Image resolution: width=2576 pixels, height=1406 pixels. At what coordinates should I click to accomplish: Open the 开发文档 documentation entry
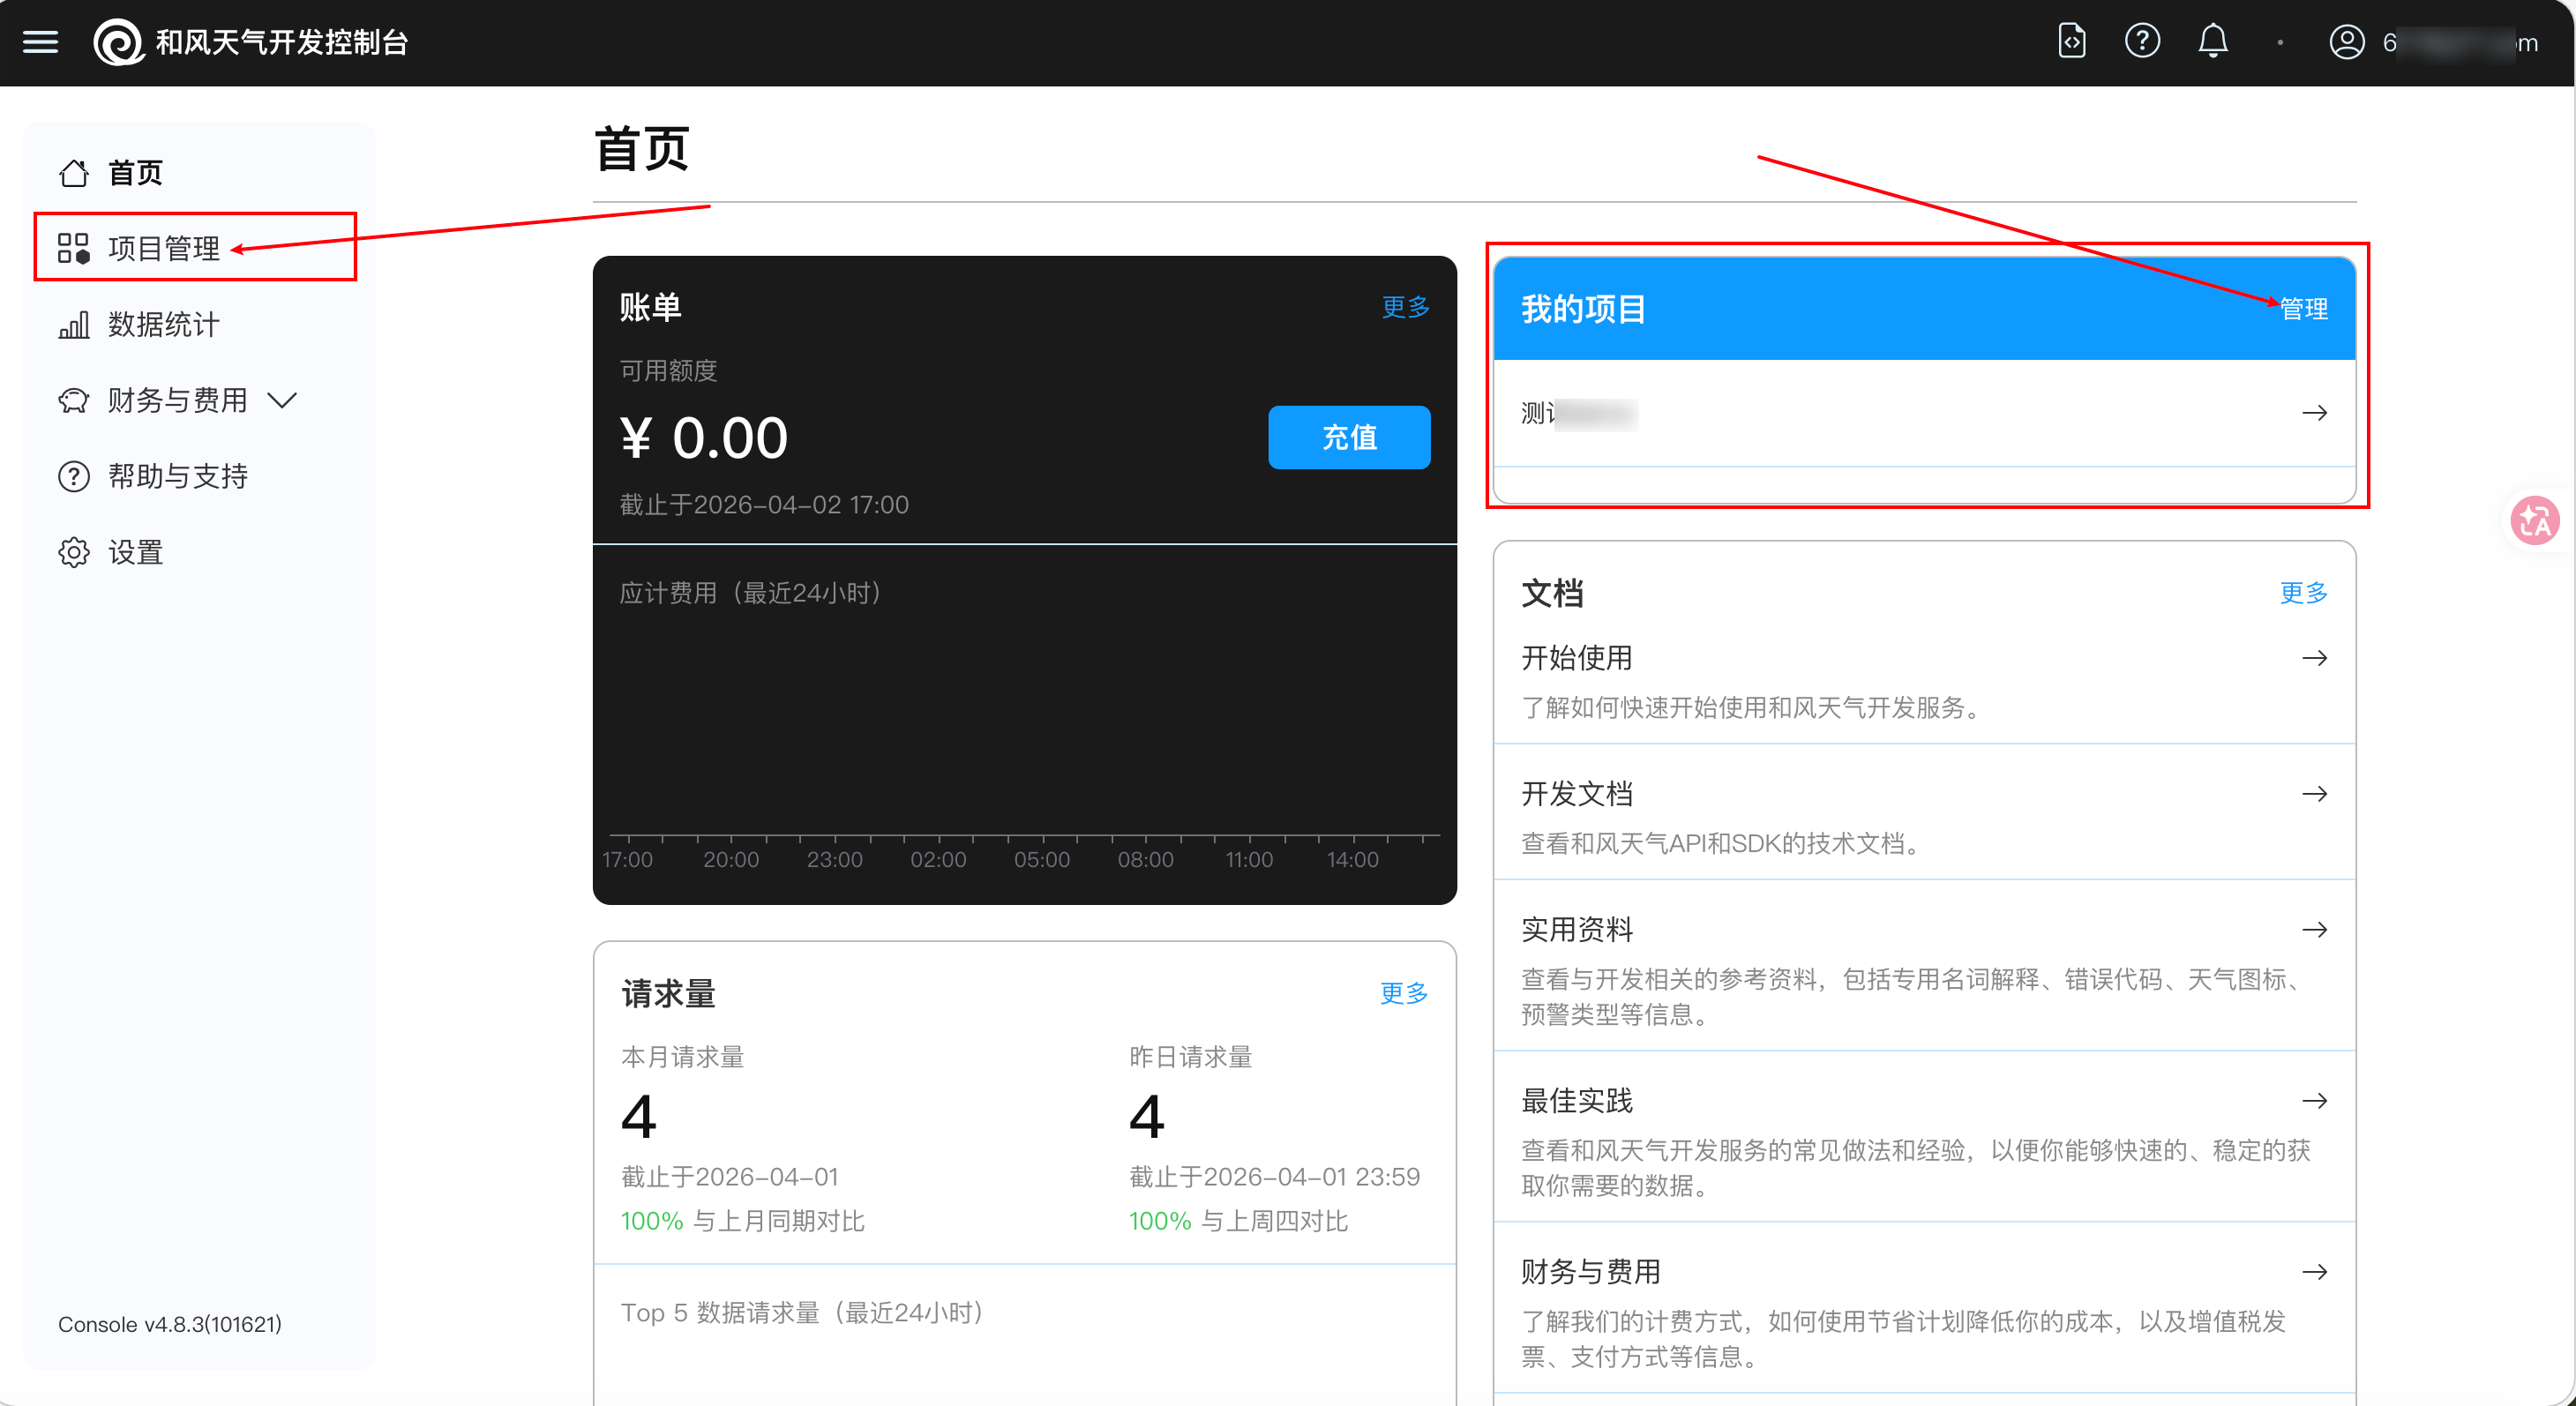(x=1924, y=812)
